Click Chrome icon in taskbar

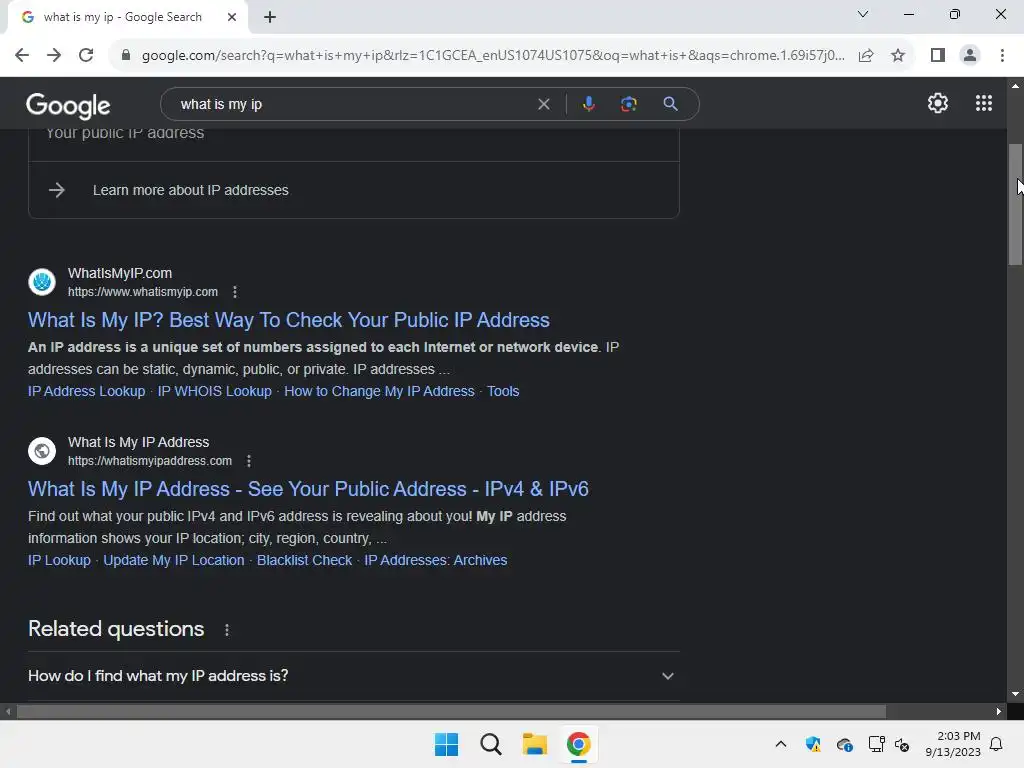point(579,744)
